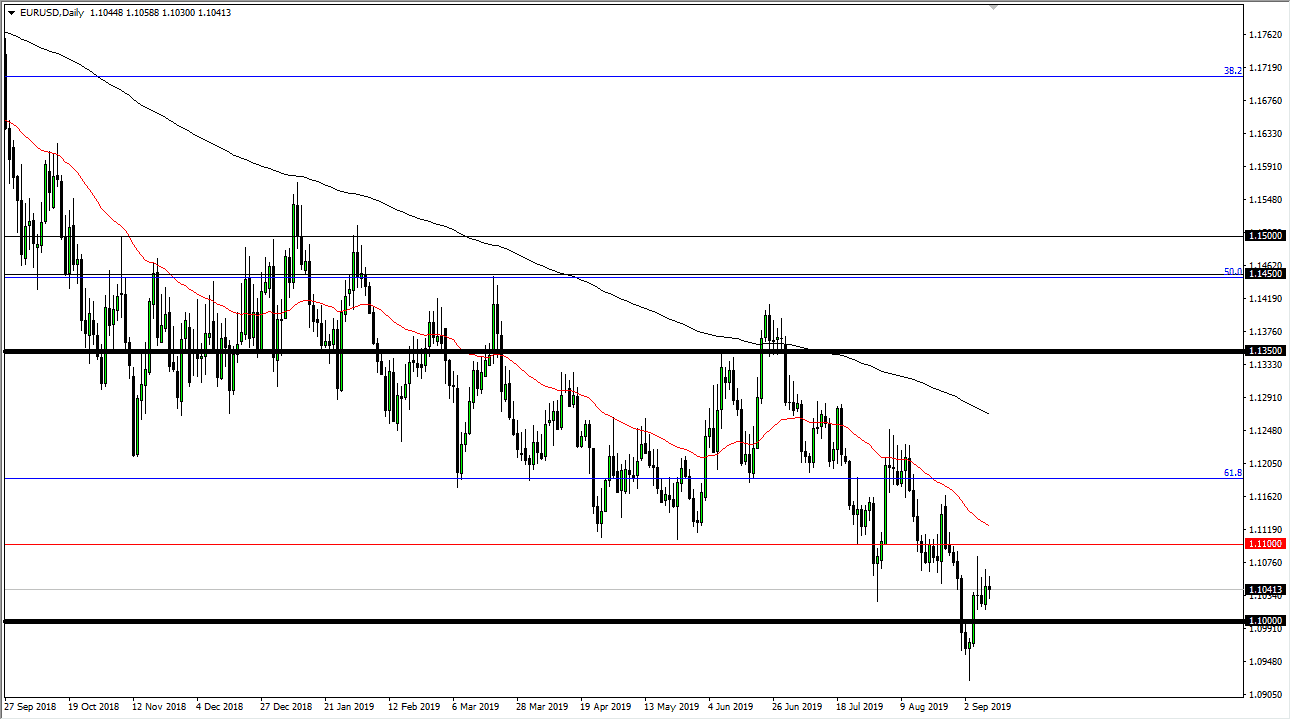Click the 19 Oct 2018 date label
Image resolution: width=1291 pixels, height=720 pixels.
pos(94,706)
